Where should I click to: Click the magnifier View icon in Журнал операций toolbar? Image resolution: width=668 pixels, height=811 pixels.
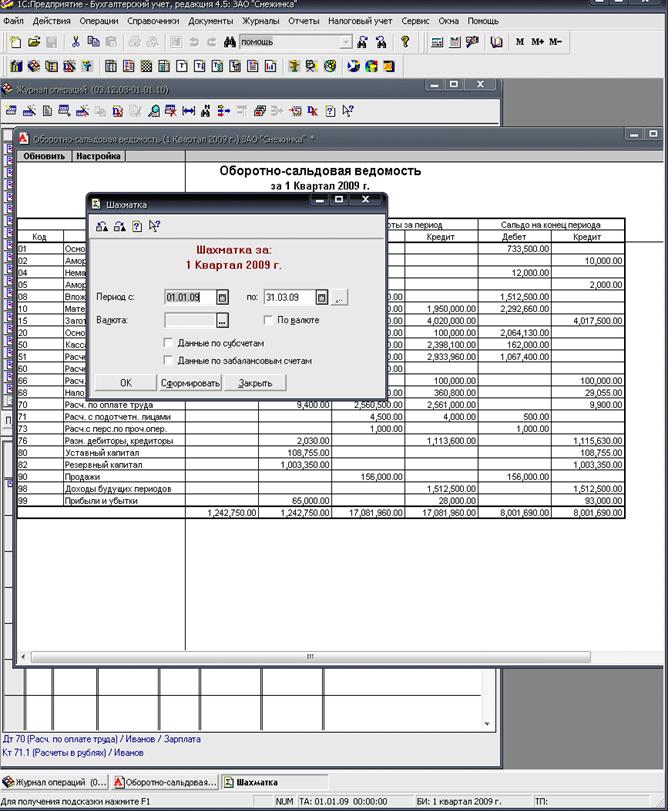pos(154,111)
